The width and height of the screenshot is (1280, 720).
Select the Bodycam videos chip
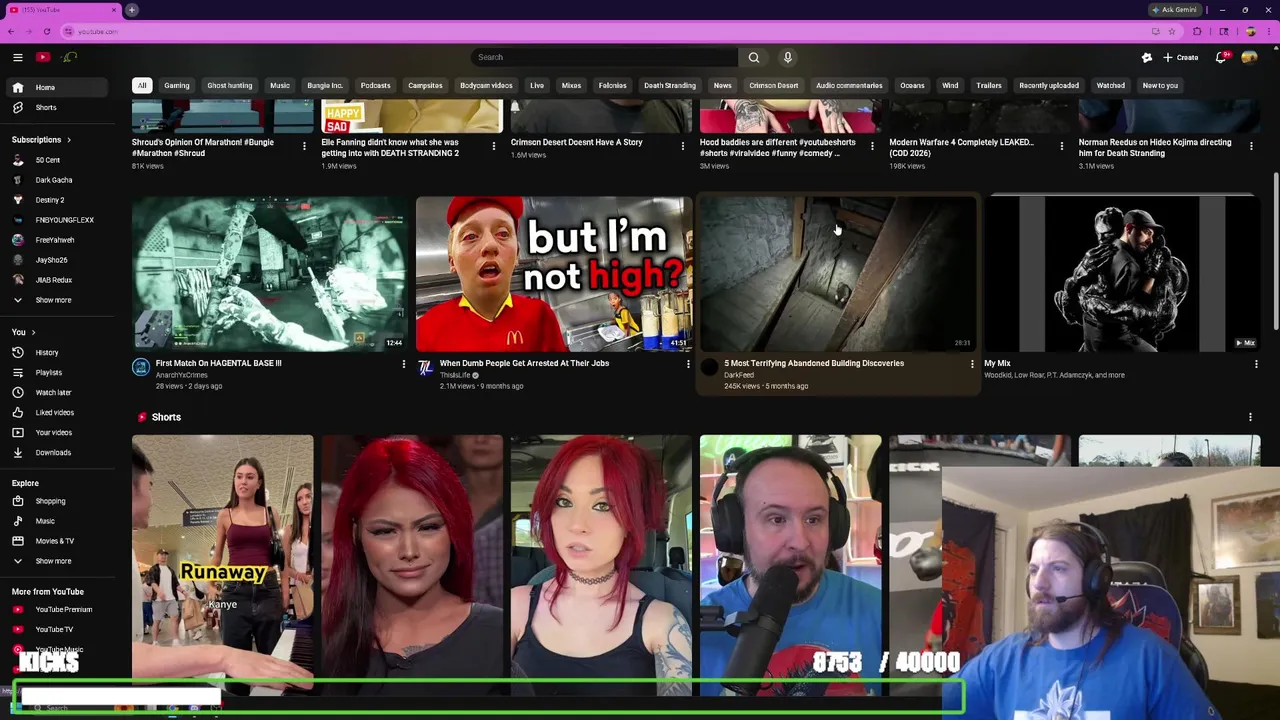(486, 85)
